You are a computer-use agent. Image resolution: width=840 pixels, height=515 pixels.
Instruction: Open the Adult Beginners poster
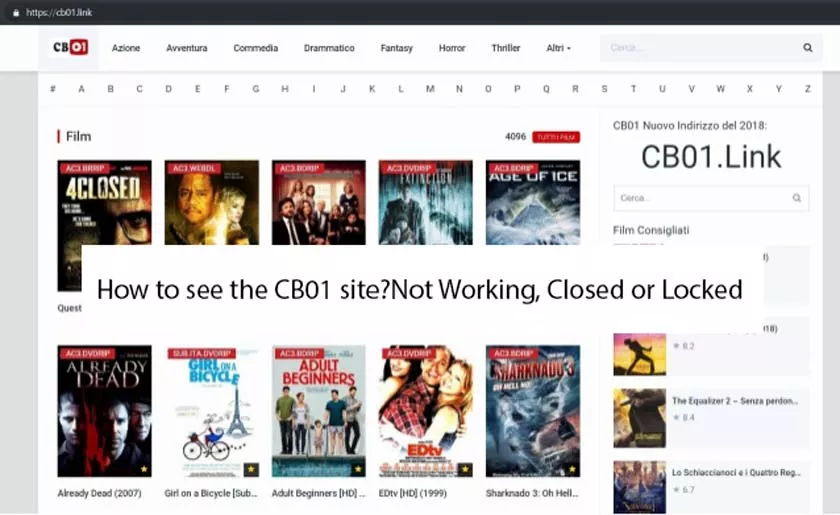click(x=319, y=411)
